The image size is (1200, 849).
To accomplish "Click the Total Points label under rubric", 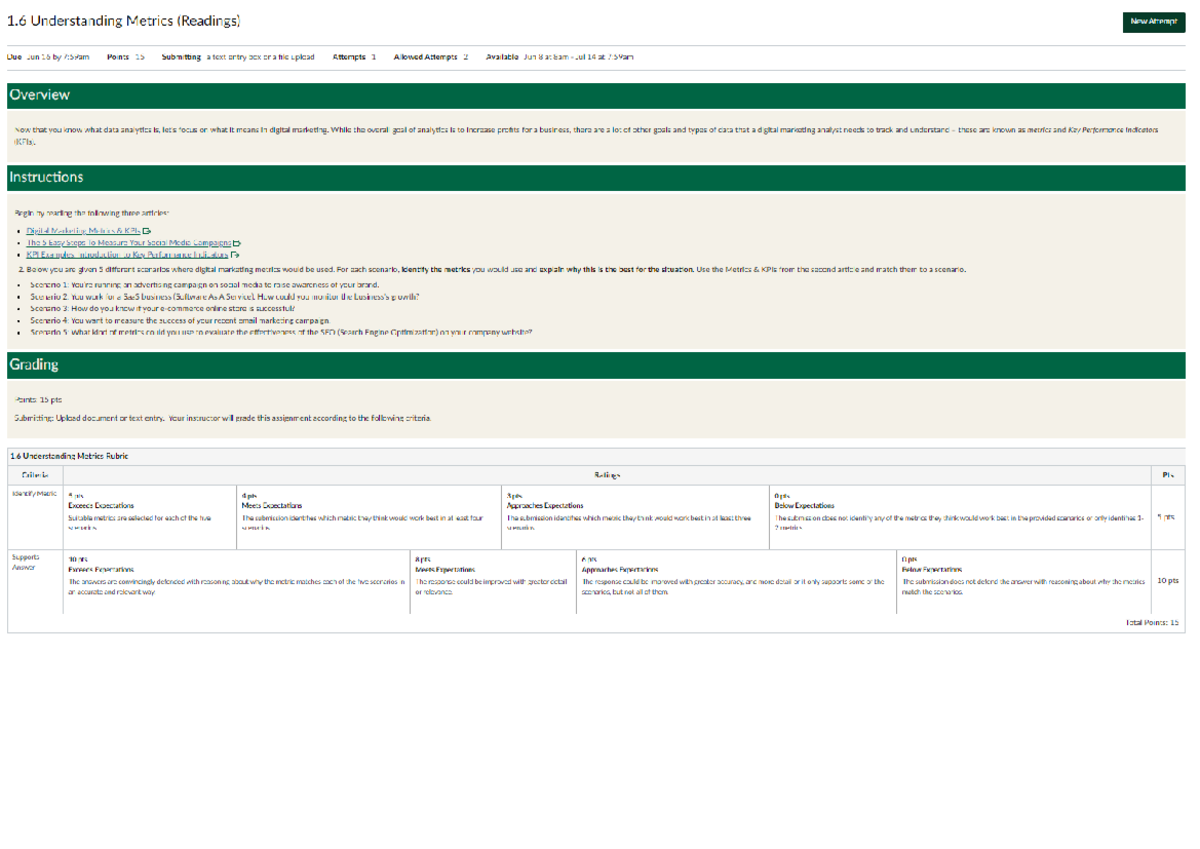I will pyautogui.click(x=1152, y=622).
